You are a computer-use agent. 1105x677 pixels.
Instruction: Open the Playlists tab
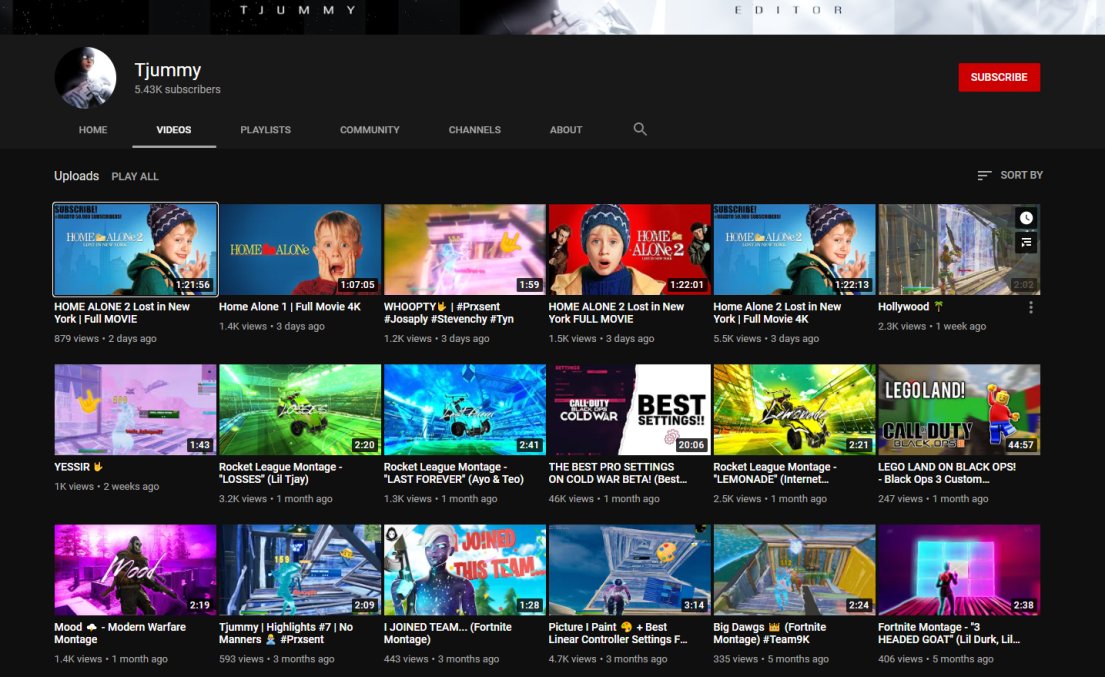click(x=265, y=130)
